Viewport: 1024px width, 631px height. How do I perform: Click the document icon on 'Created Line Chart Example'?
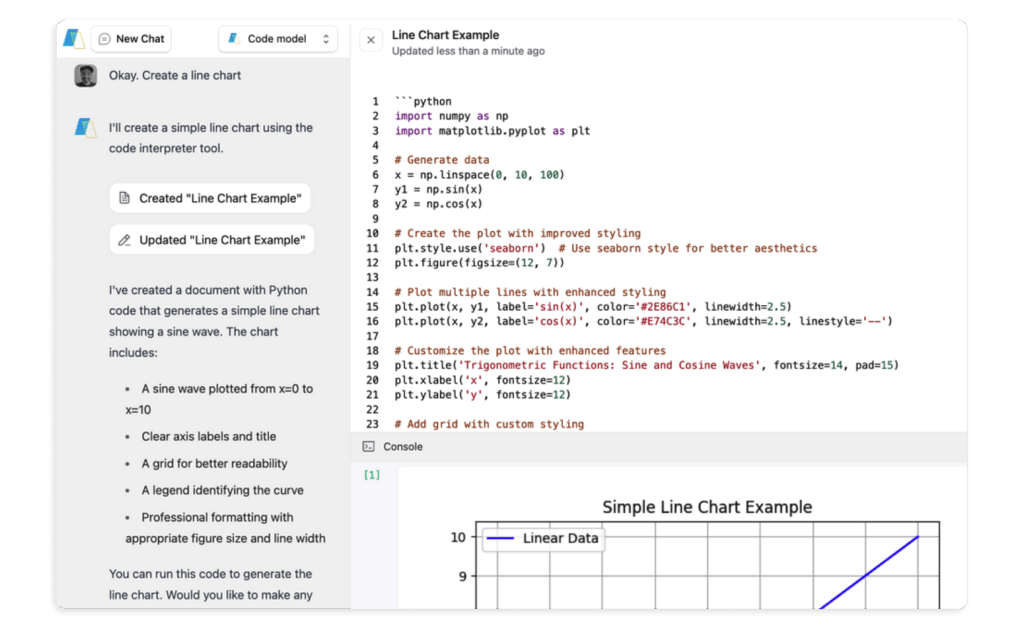click(124, 198)
